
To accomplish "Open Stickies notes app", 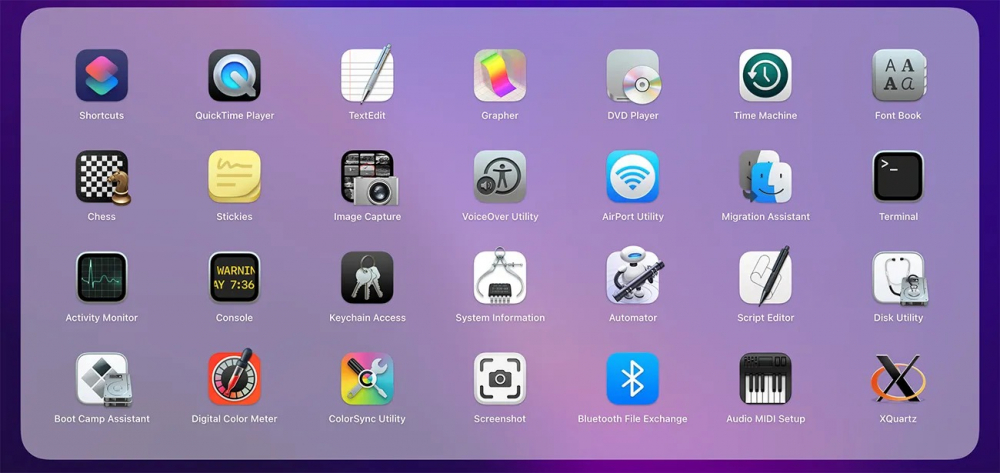I will pyautogui.click(x=234, y=177).
